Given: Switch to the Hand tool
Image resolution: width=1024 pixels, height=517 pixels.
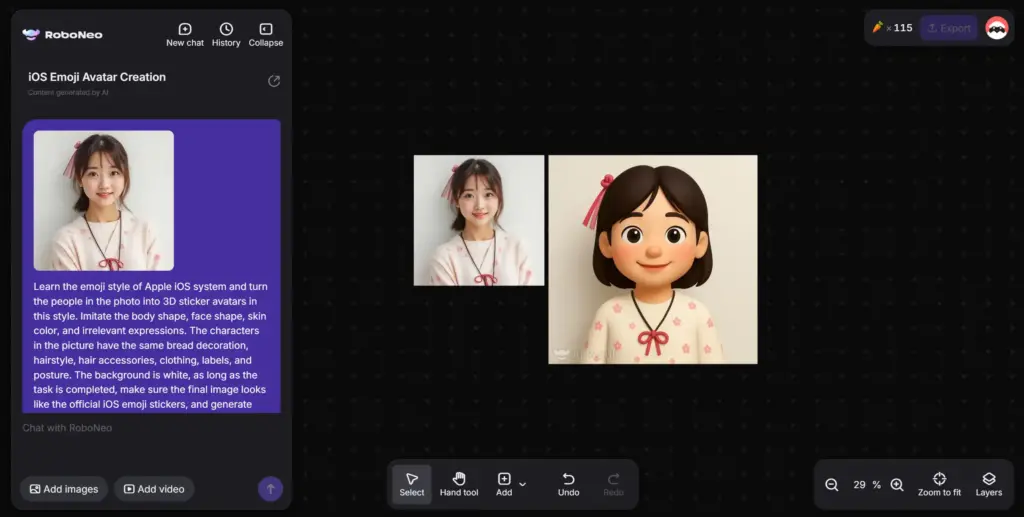Looking at the screenshot, I should pyautogui.click(x=459, y=484).
